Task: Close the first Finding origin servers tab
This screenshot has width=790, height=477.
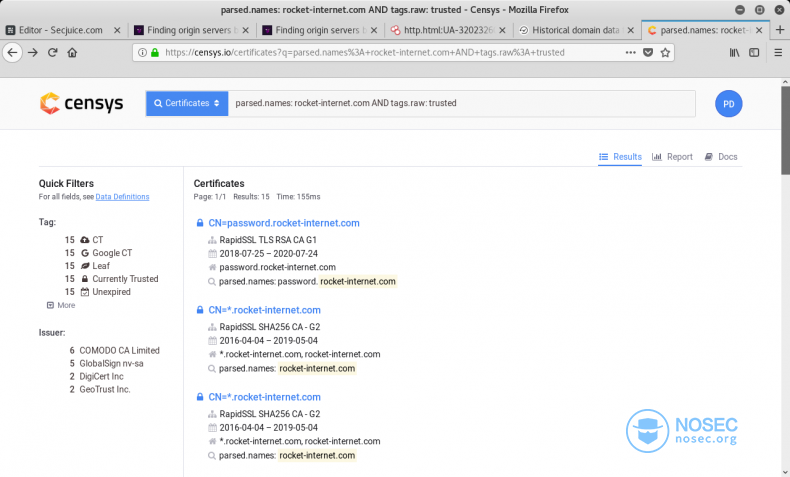Action: (x=245, y=30)
